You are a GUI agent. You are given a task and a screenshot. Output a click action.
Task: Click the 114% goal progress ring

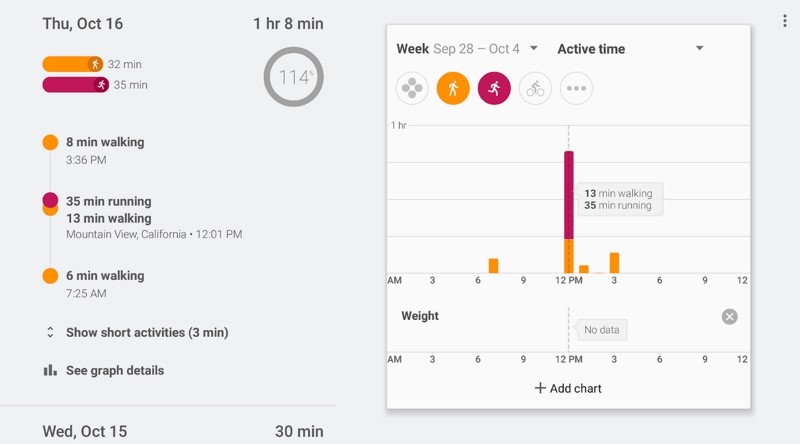pyautogui.click(x=293, y=77)
